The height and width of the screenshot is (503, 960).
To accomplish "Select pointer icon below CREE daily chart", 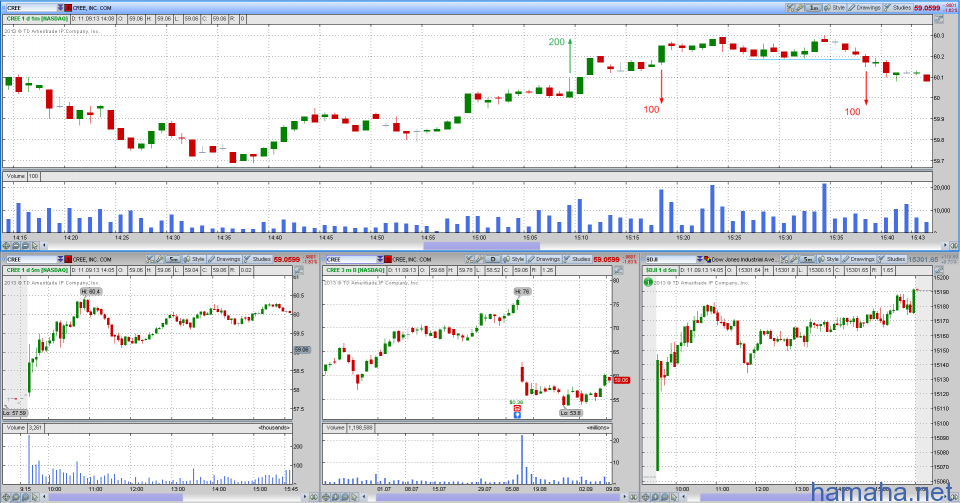I will coord(354,497).
